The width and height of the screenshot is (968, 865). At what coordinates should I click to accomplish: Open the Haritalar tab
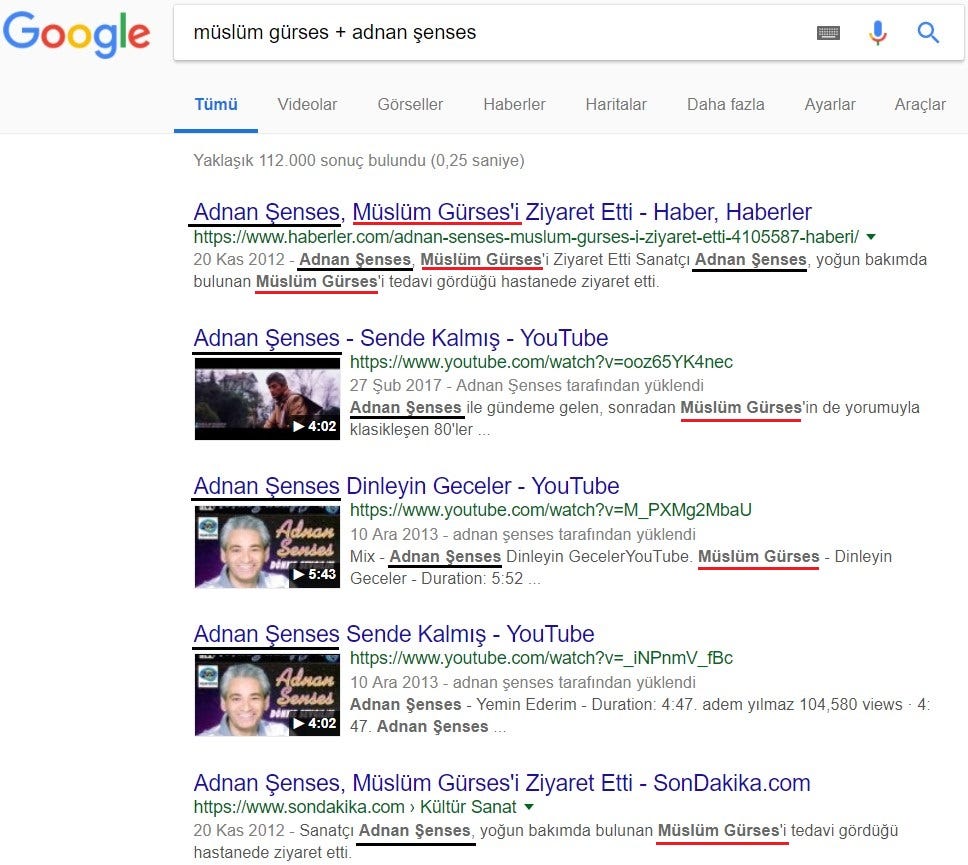615,104
